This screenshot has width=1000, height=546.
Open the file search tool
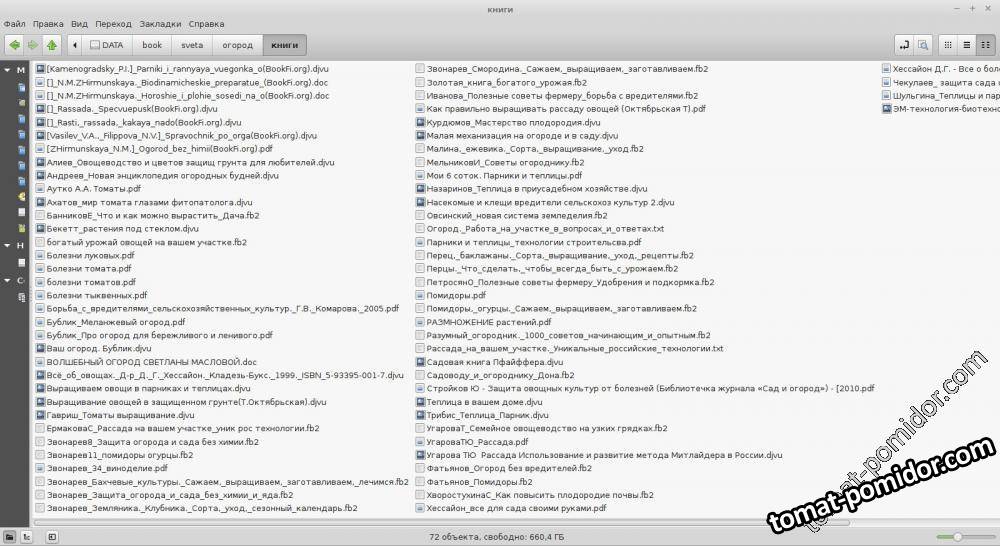coord(923,45)
